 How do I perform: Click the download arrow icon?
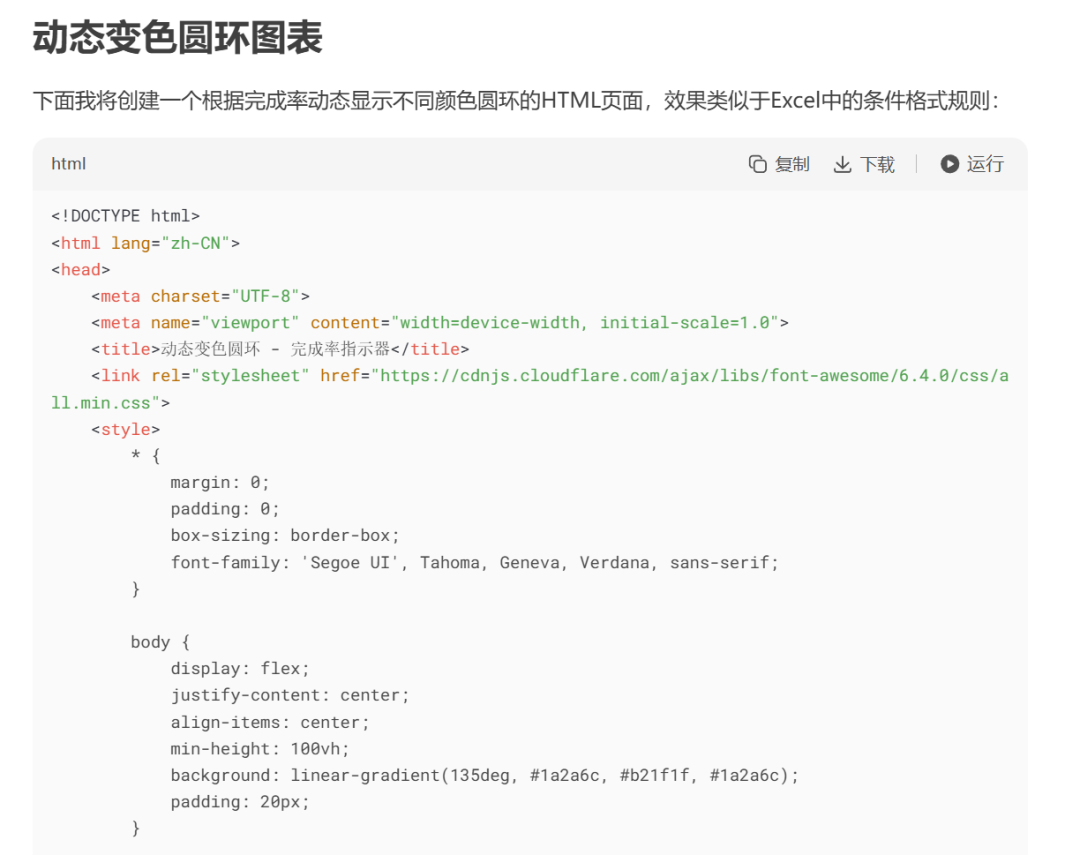point(842,164)
